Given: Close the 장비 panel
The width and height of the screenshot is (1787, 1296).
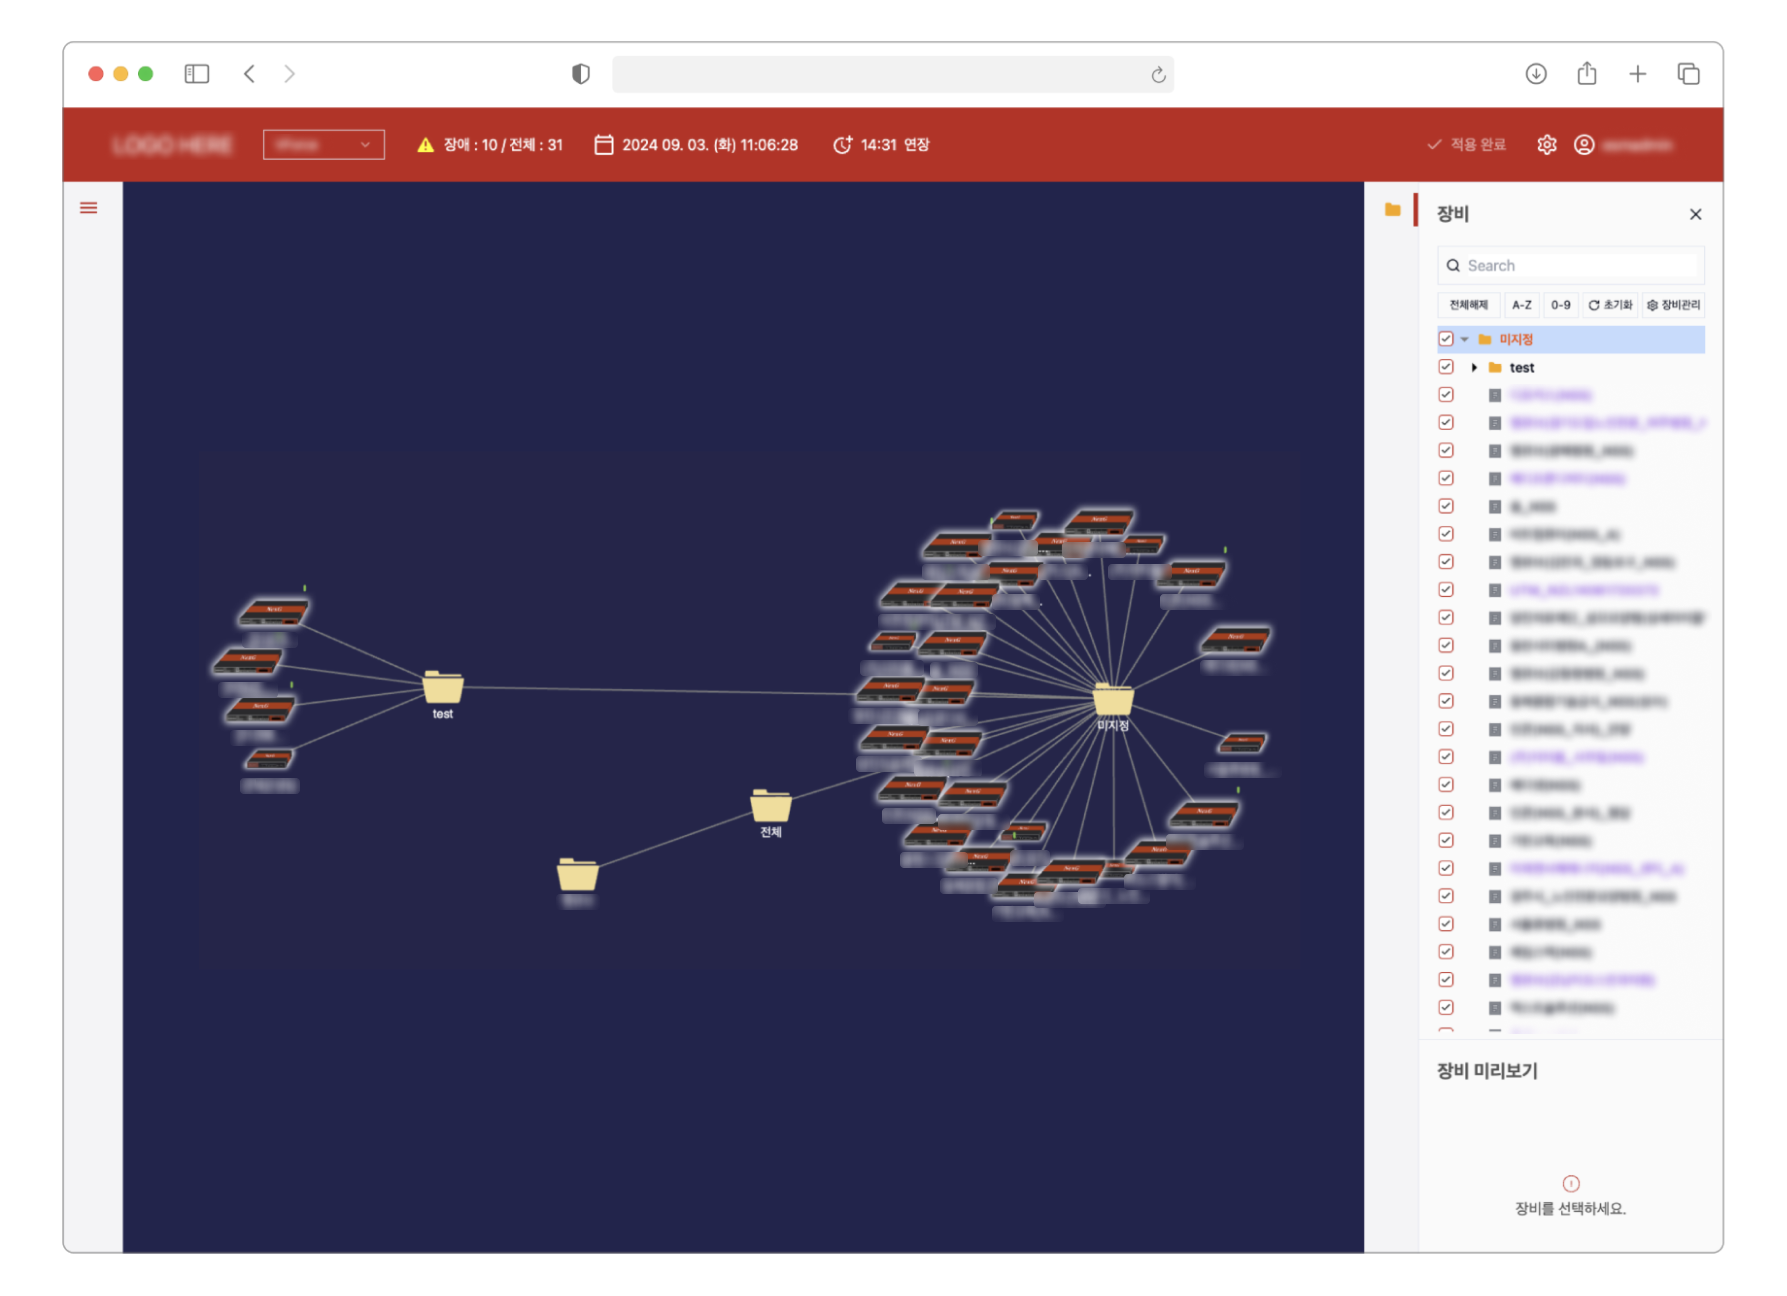Looking at the screenshot, I should [x=1695, y=214].
